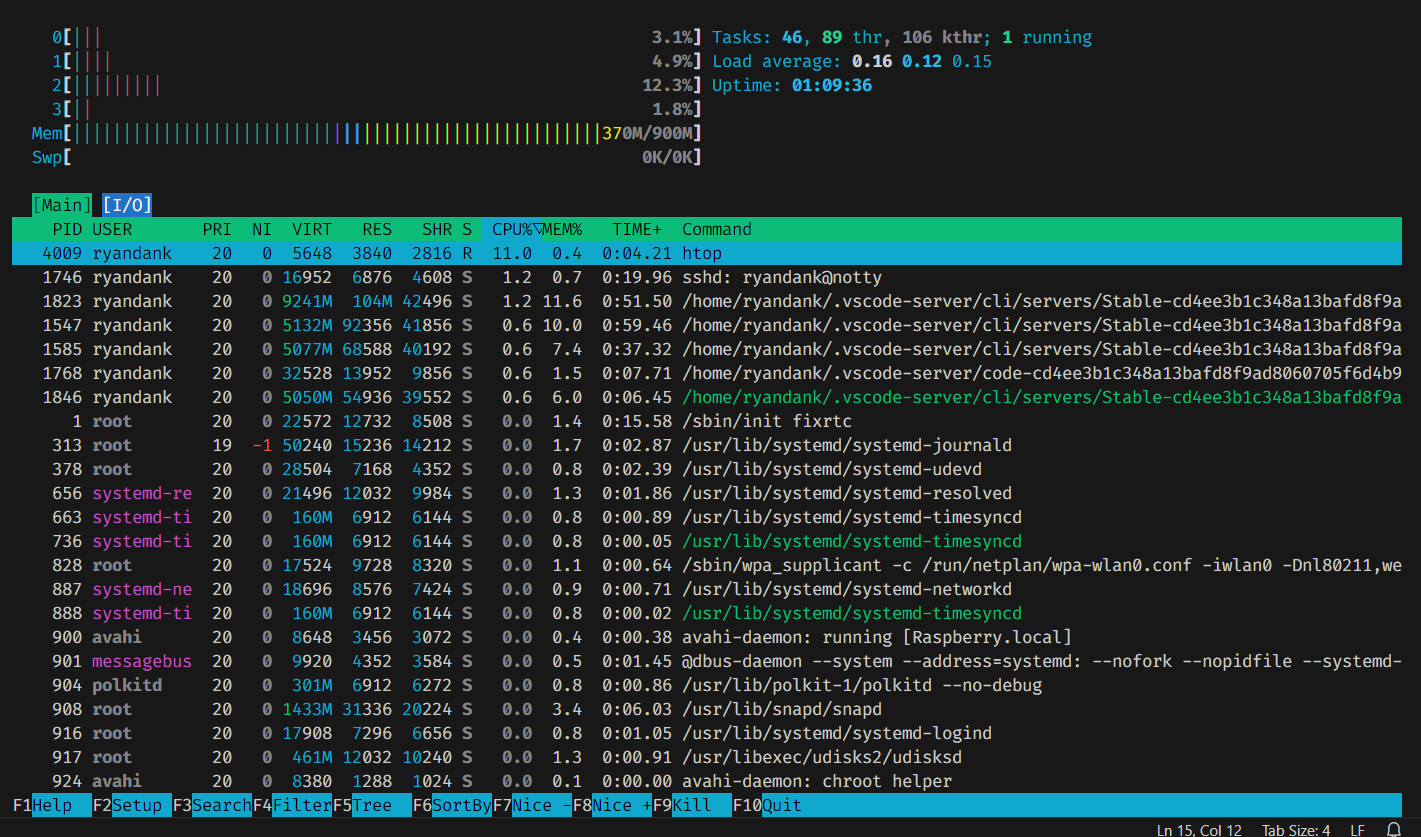Select avahi-daemon: running [Raspberry.local] row
The height and width of the screenshot is (837, 1421).
pyautogui.click(x=707, y=637)
